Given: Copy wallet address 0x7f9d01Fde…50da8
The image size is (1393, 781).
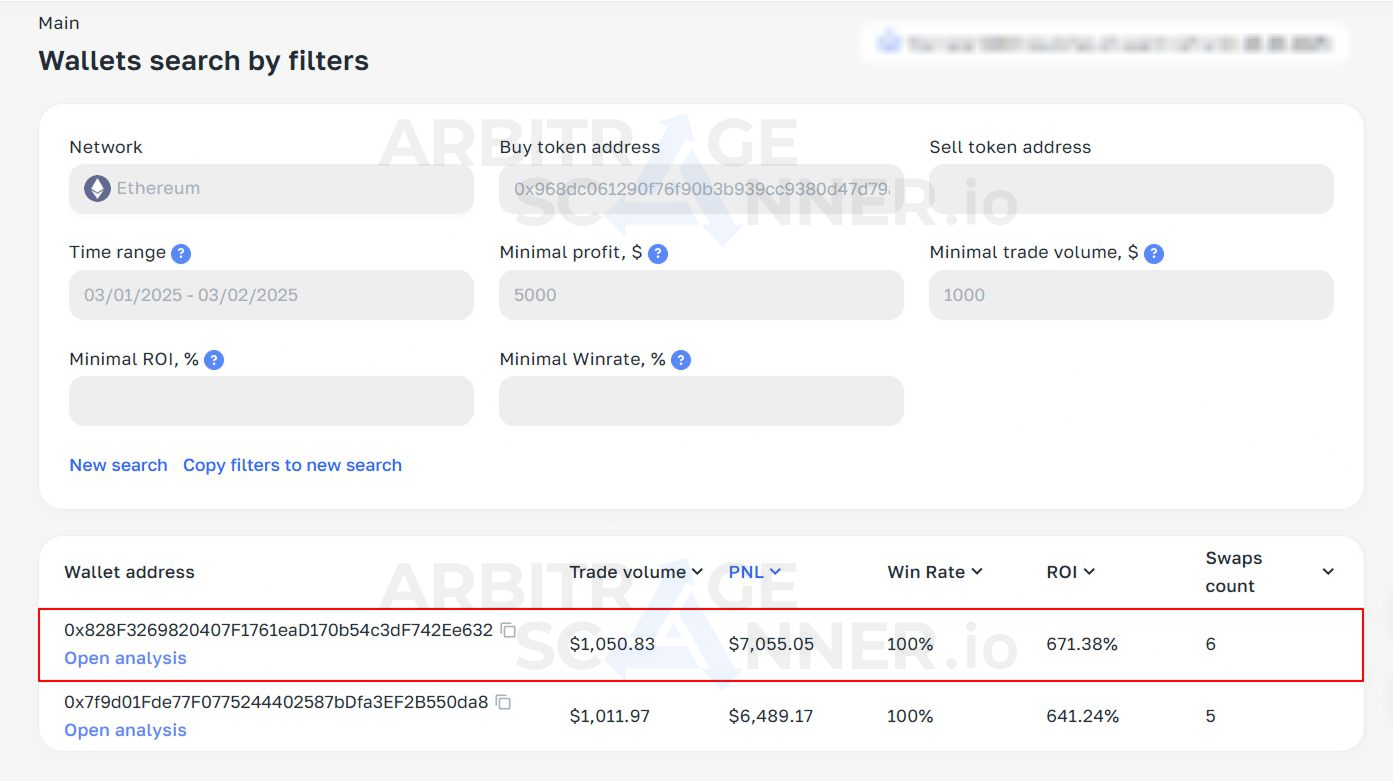Looking at the screenshot, I should pyautogui.click(x=504, y=702).
